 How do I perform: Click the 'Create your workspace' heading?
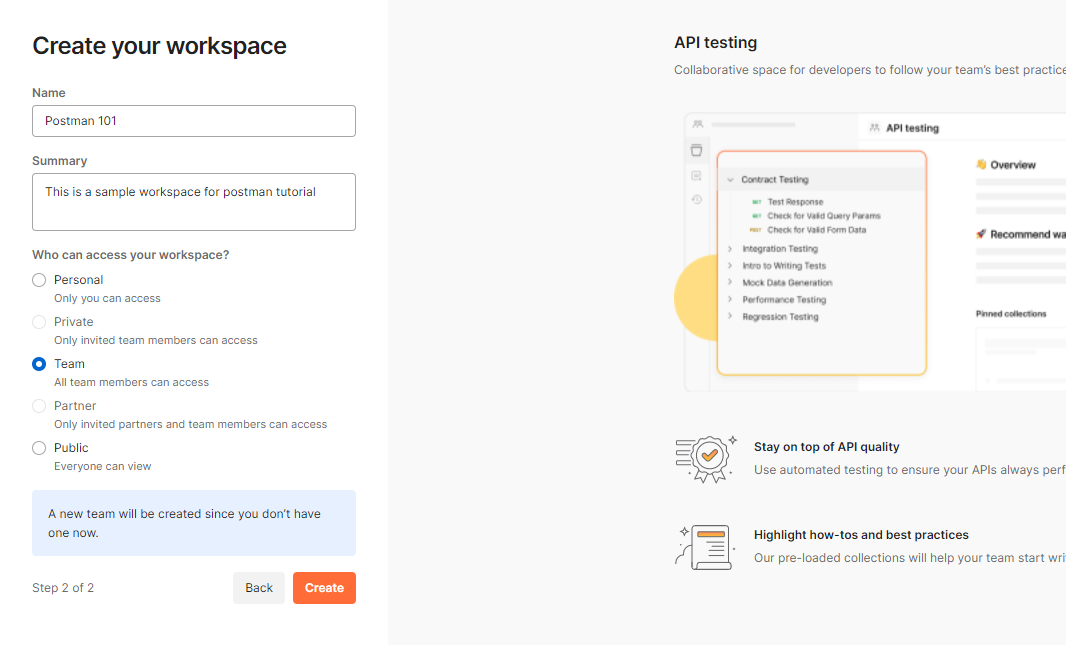pos(160,46)
